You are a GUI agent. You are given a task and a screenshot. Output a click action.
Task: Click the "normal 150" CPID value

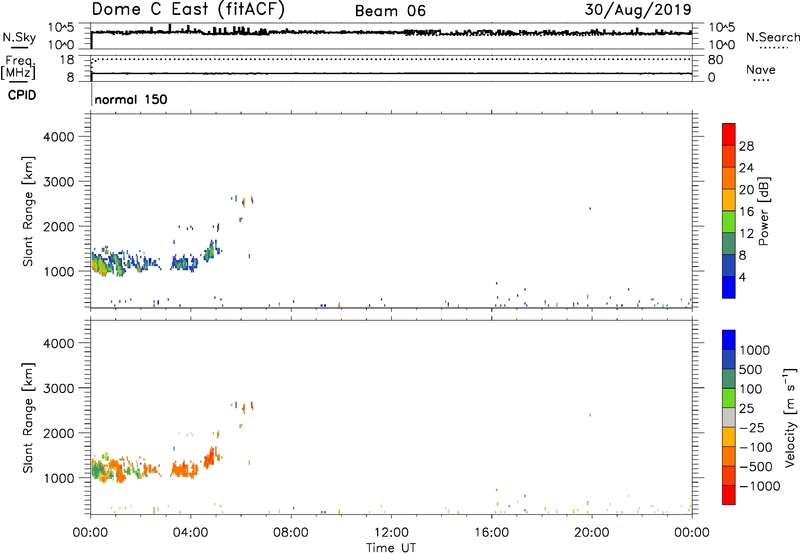(131, 99)
